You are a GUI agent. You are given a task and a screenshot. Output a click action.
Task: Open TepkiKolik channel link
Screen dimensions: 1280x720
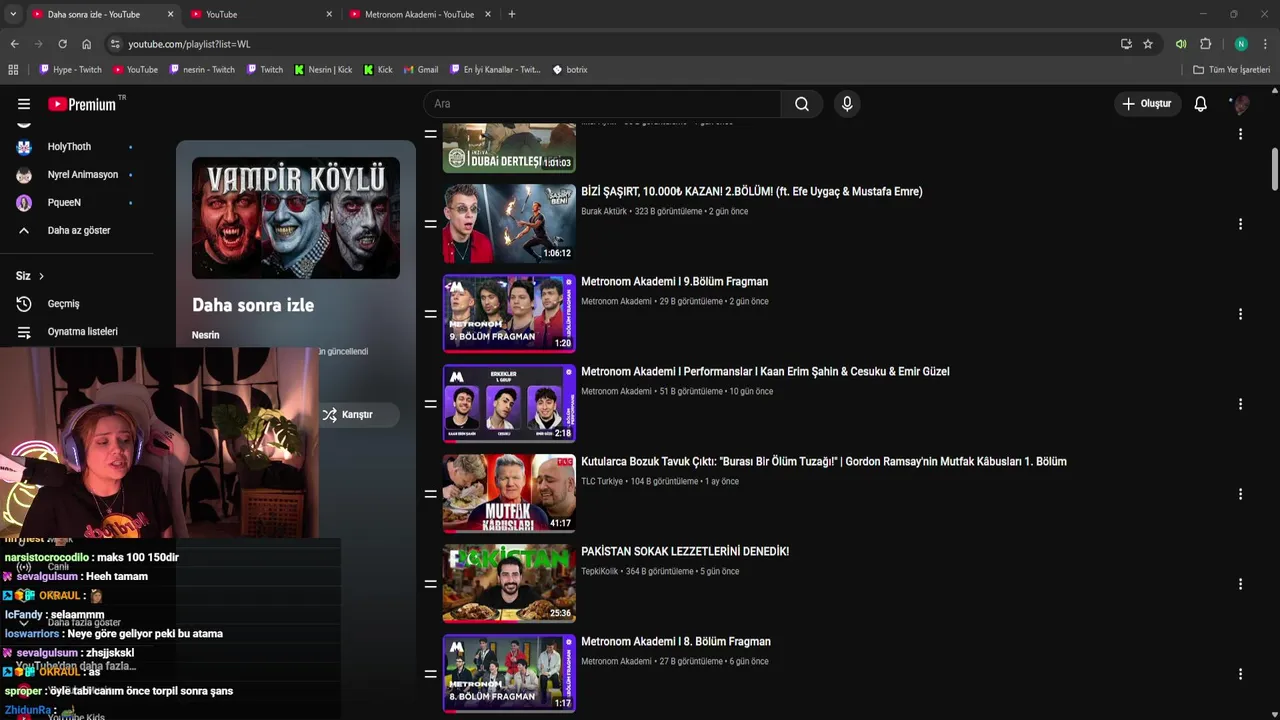(x=600, y=571)
